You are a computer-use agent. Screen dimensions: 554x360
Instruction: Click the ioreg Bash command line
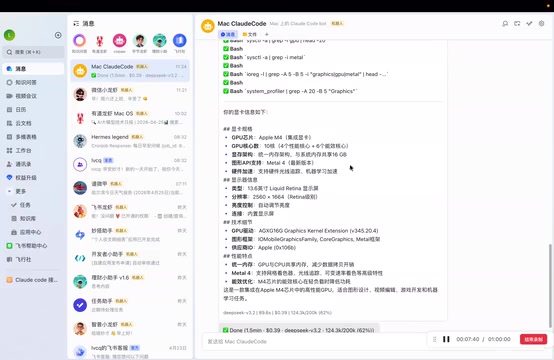click(306, 74)
